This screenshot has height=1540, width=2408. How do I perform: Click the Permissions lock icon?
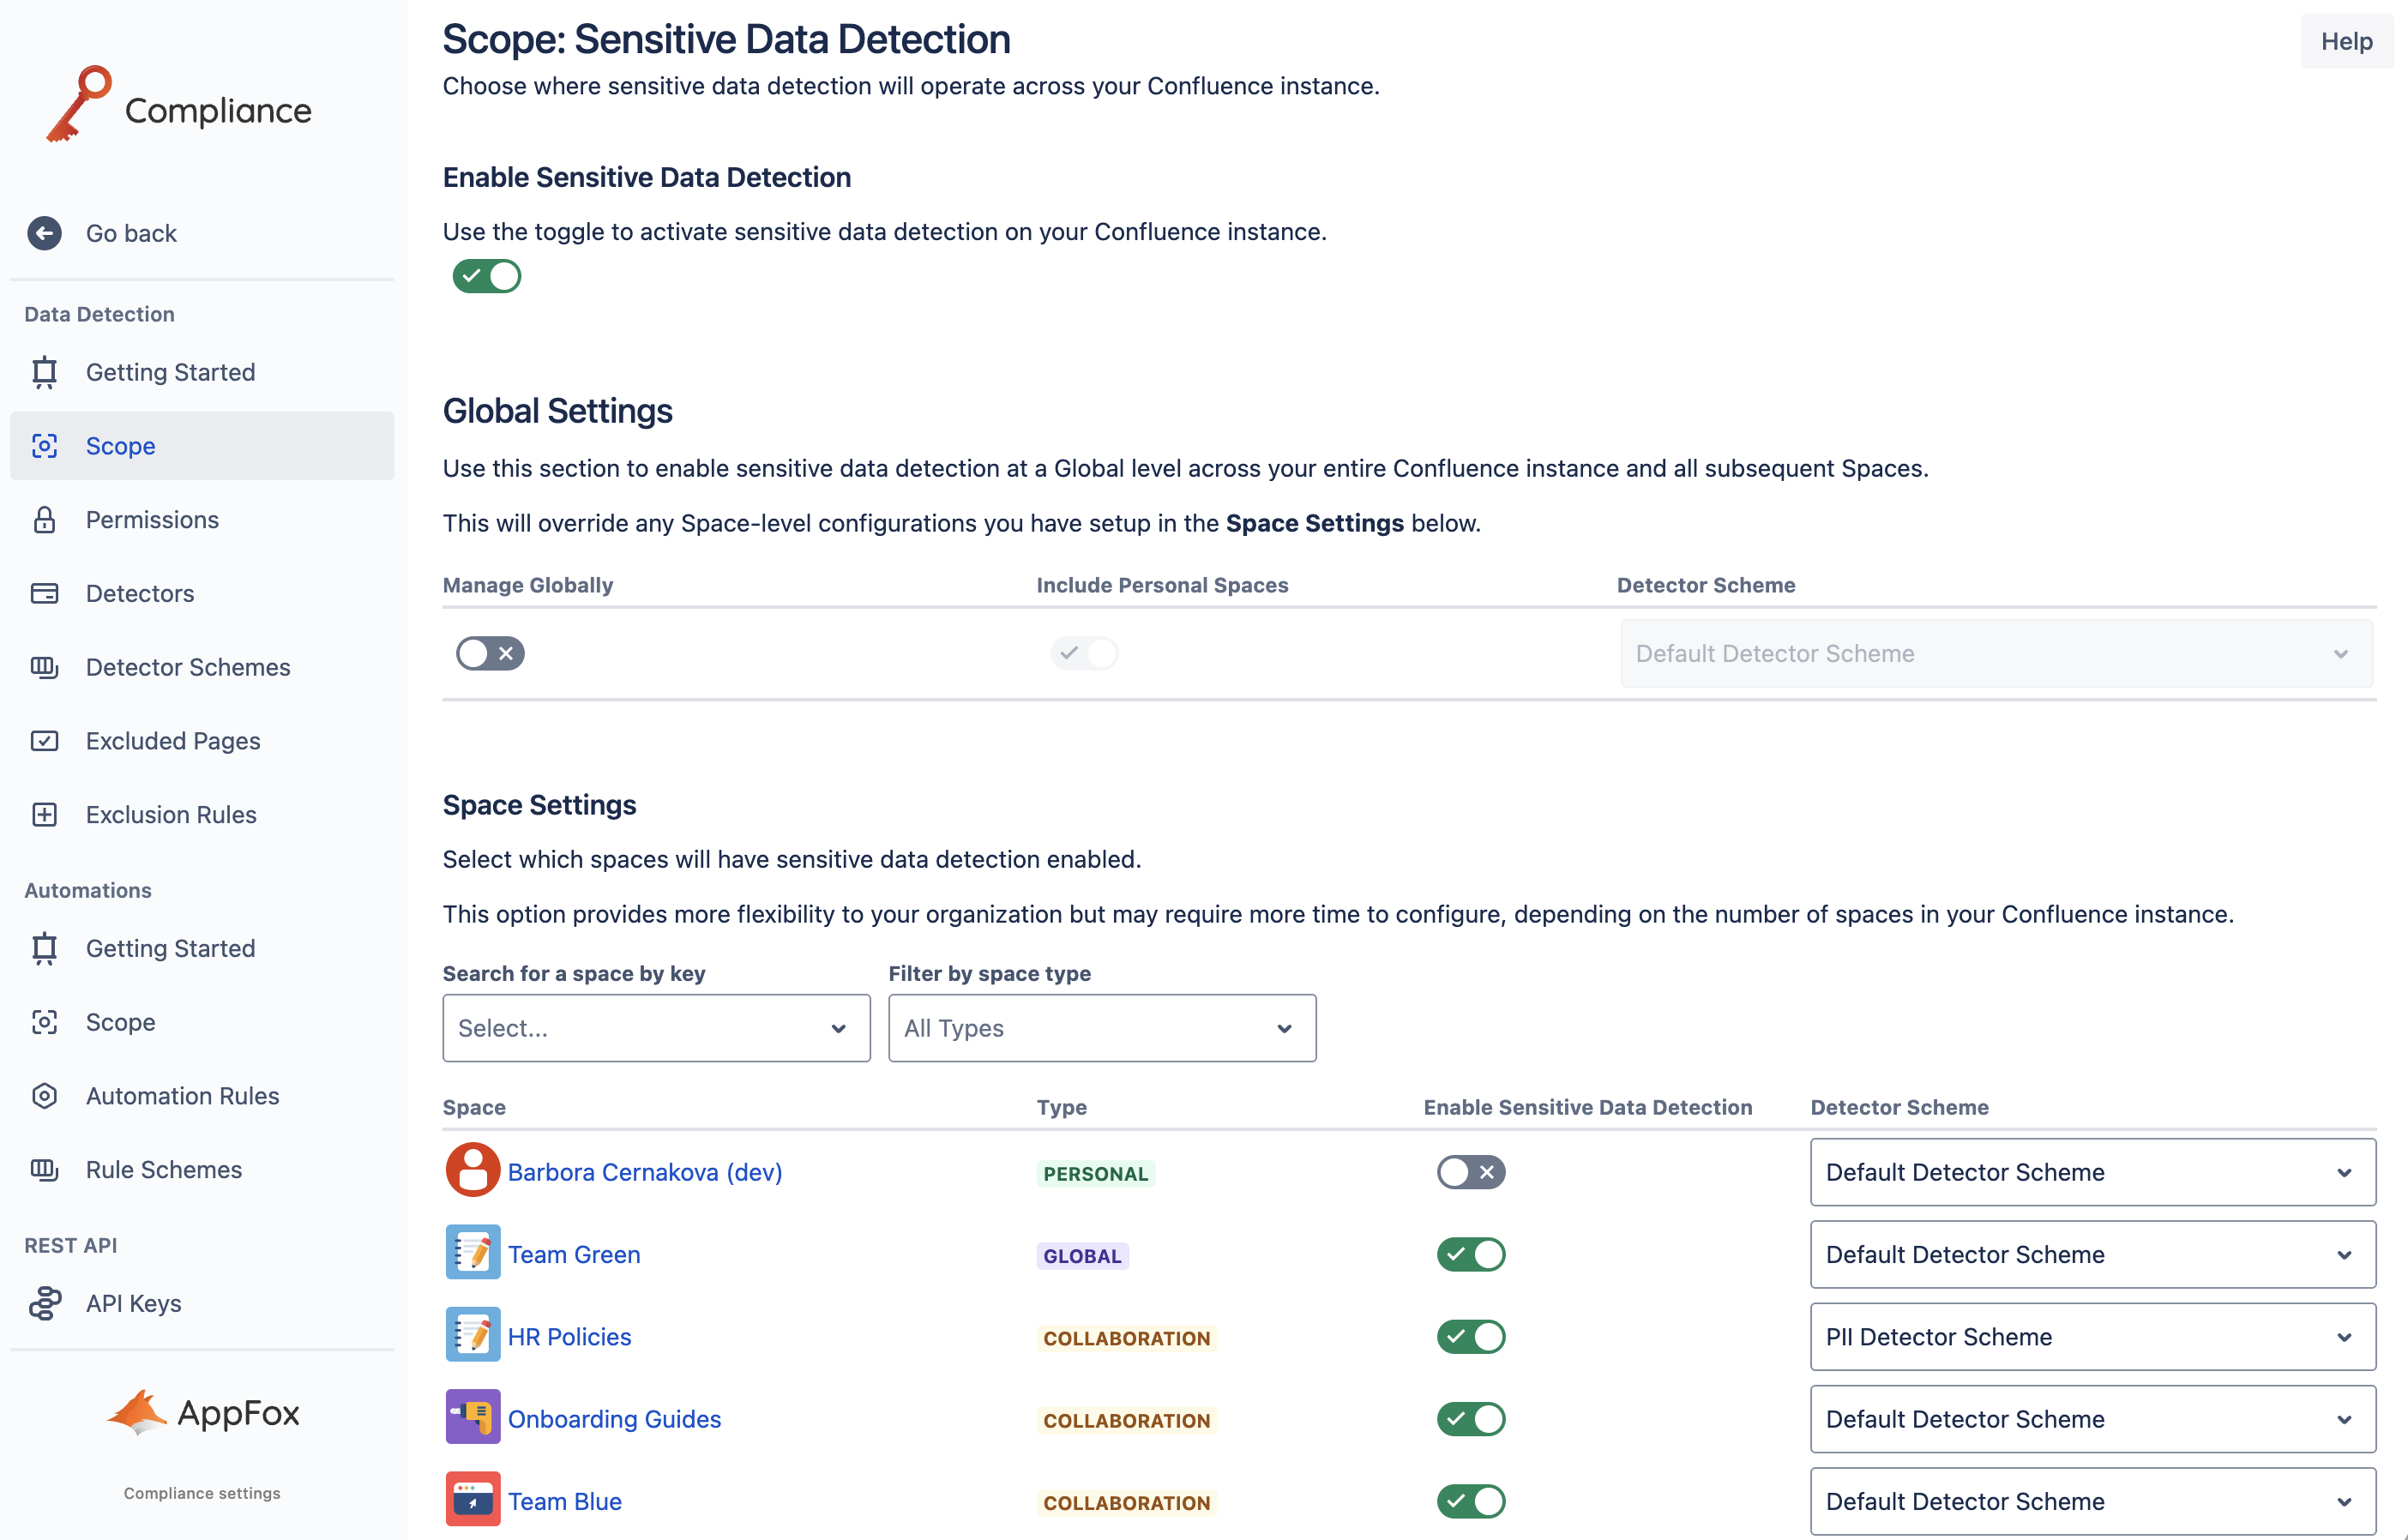44,520
